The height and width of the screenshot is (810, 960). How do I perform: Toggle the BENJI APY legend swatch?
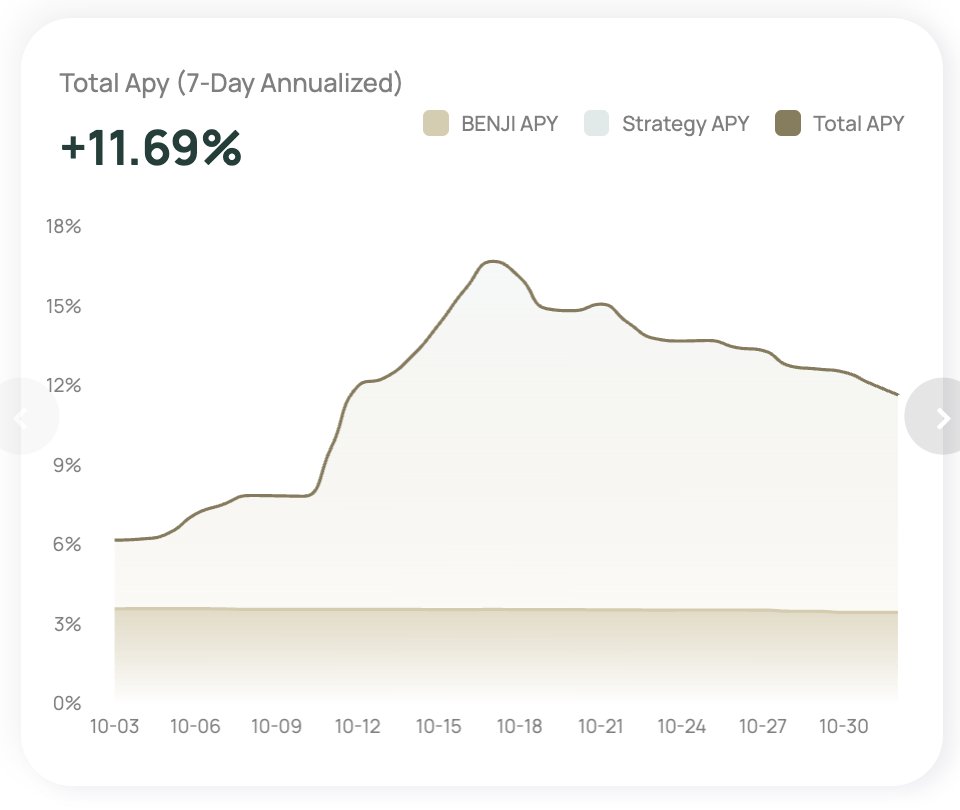(436, 124)
